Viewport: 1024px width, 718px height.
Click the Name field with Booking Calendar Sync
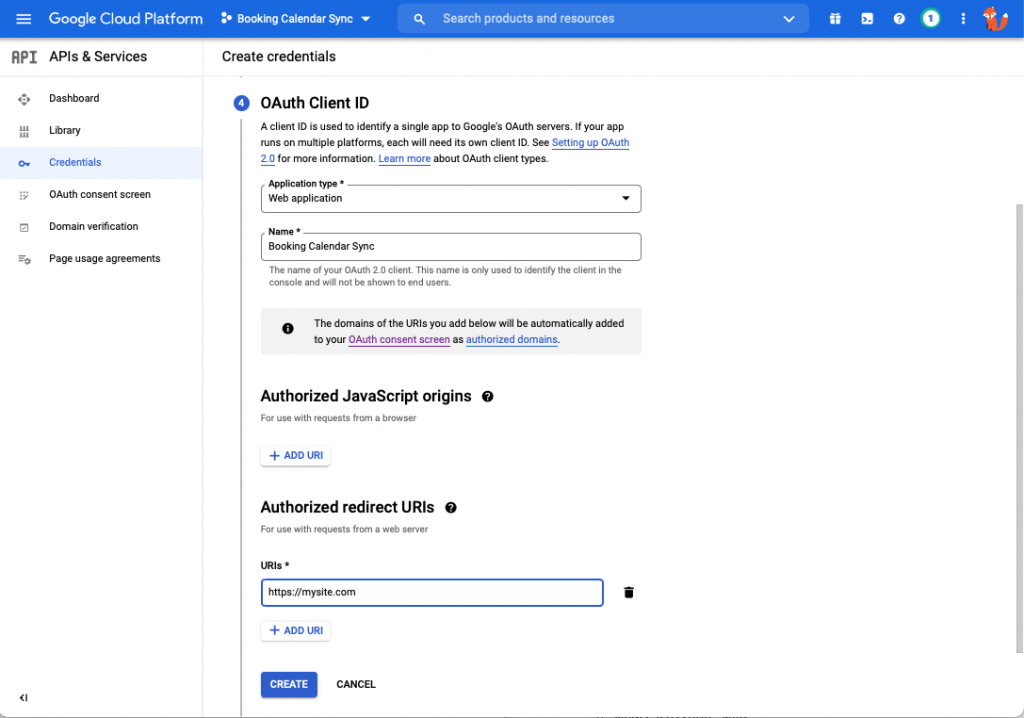pos(451,246)
